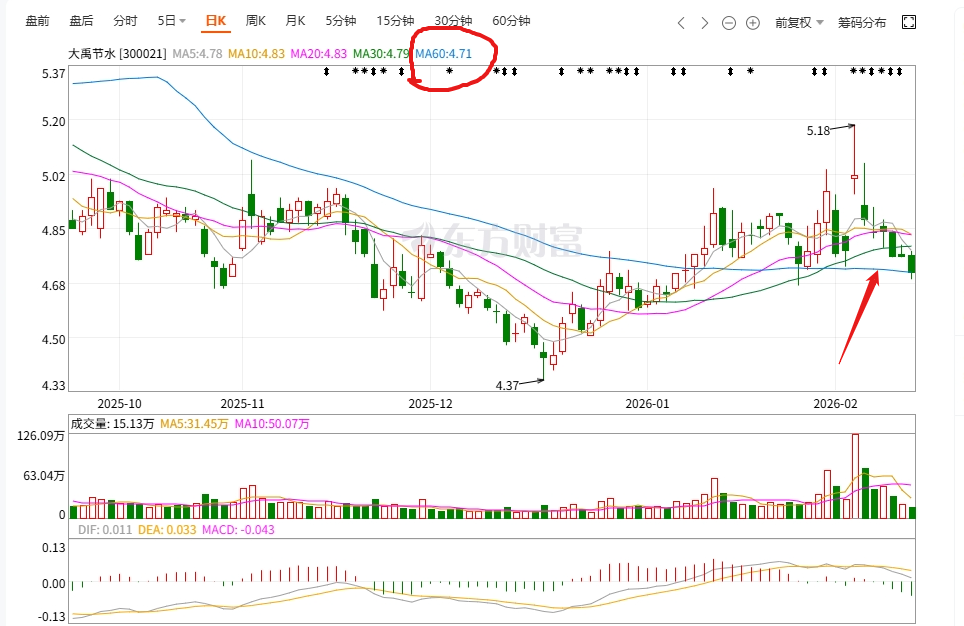964x626 pixels.
Task: Switch to the 30分钟 chart period
Action: tap(453, 22)
